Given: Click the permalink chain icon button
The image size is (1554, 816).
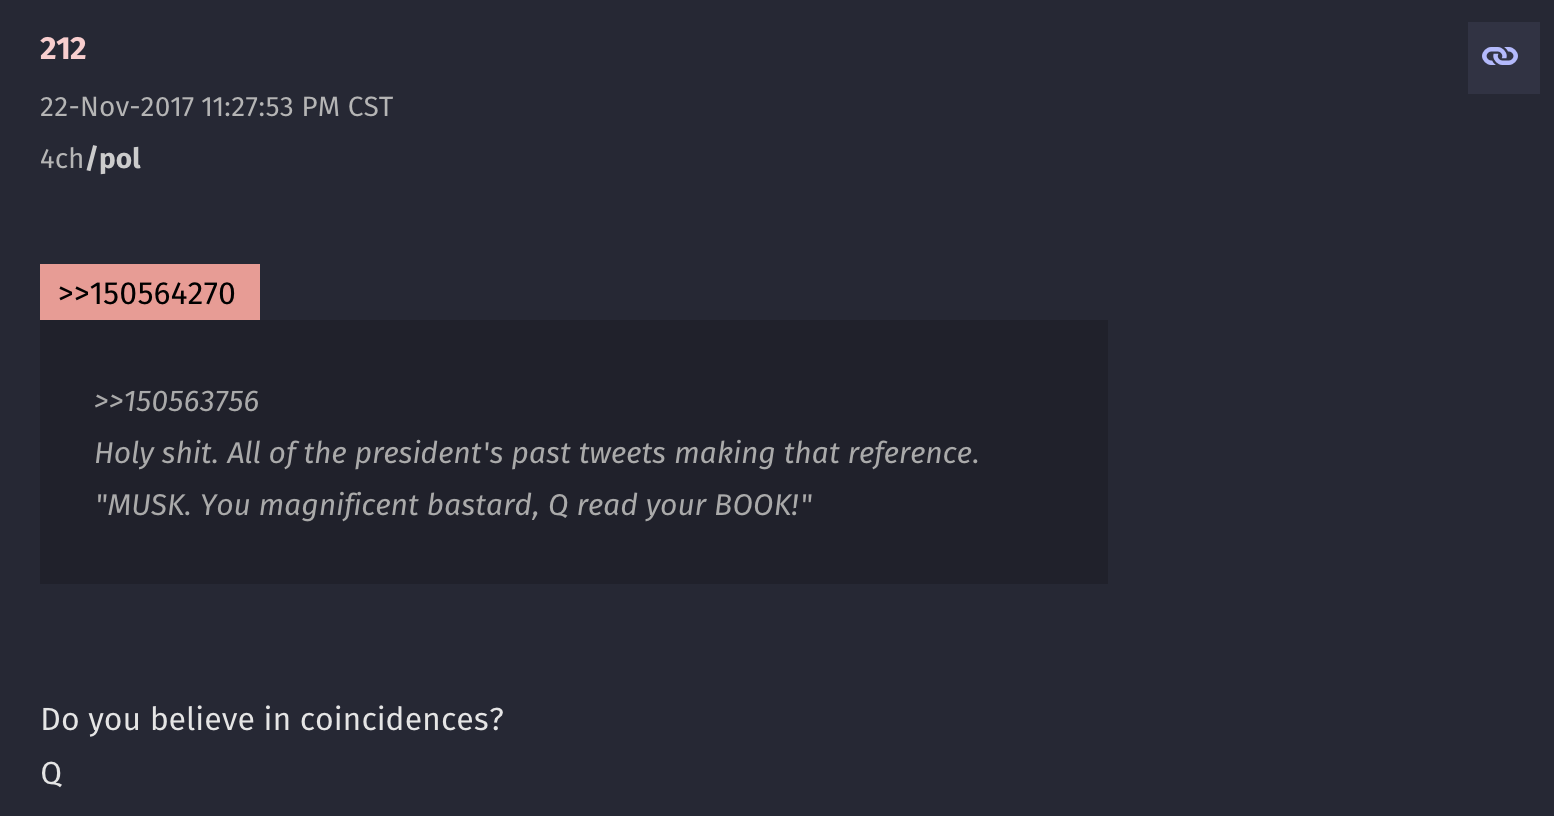Looking at the screenshot, I should [x=1502, y=57].
